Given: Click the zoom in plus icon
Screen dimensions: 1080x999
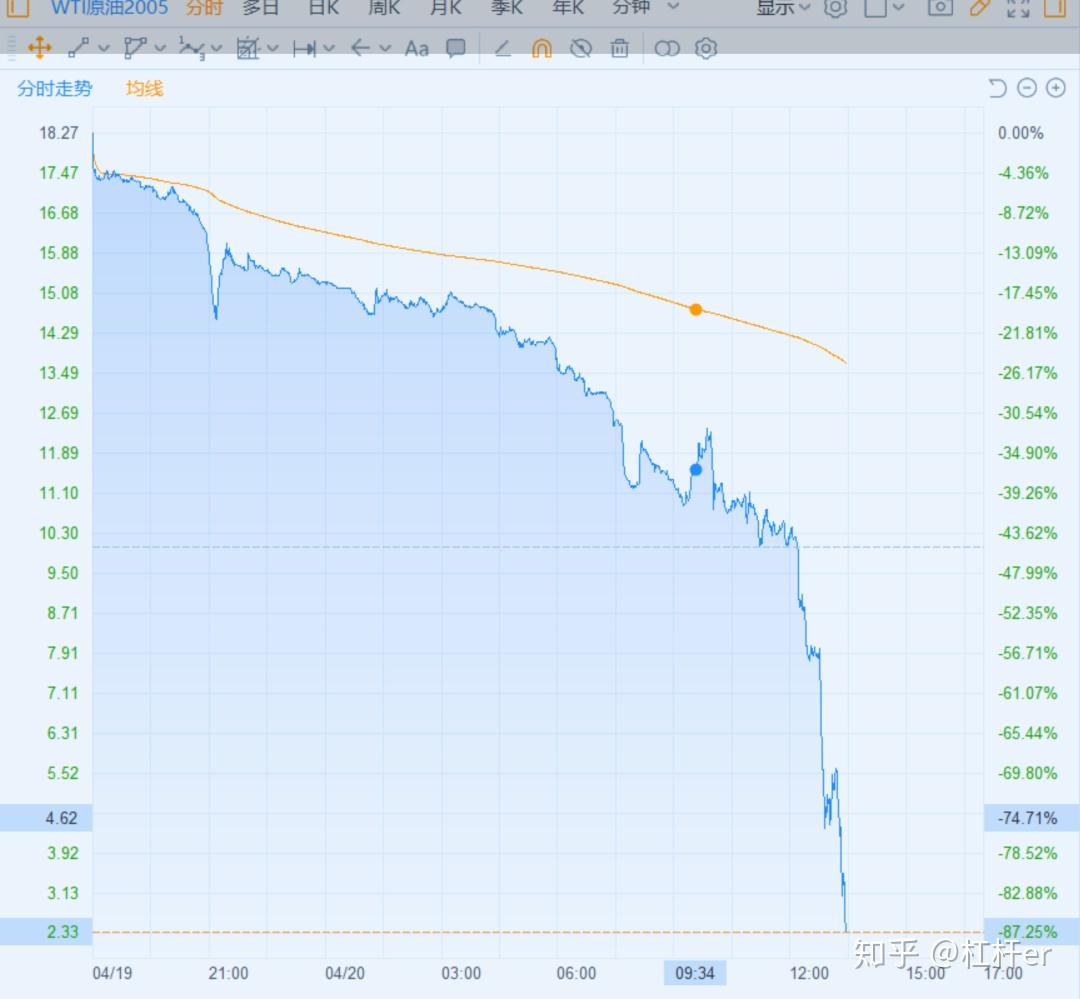Looking at the screenshot, I should pyautogui.click(x=1055, y=88).
